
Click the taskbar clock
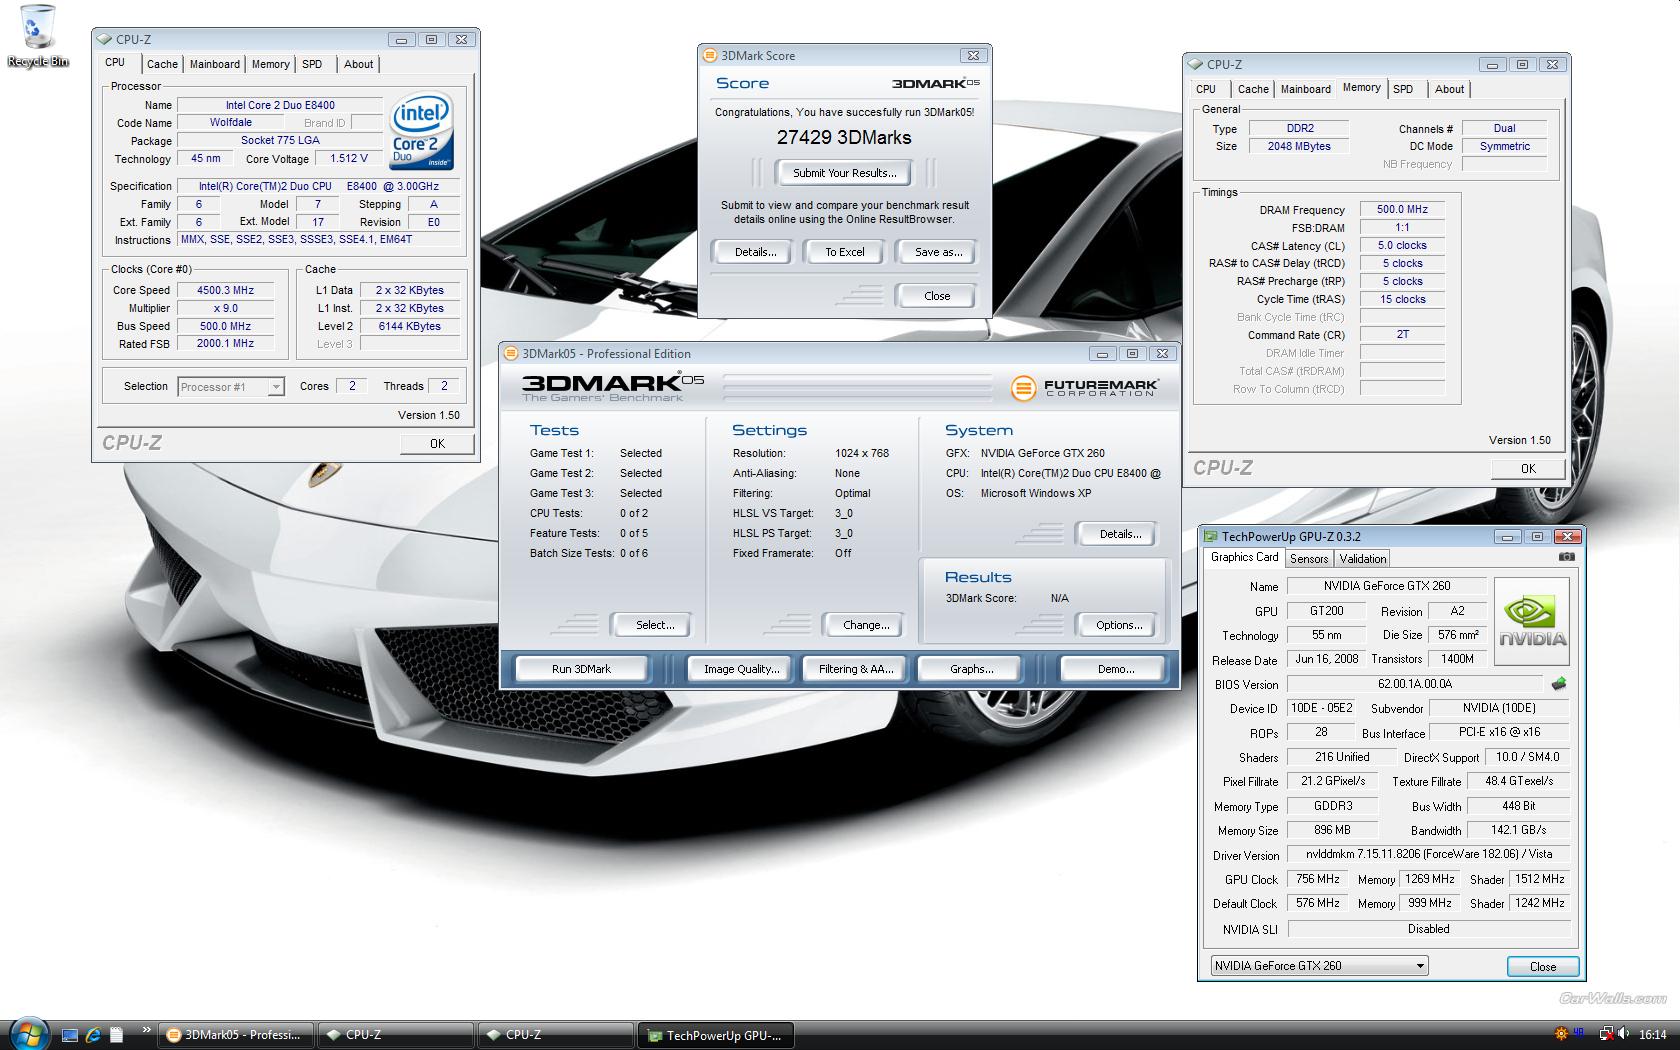pos(1653,1035)
